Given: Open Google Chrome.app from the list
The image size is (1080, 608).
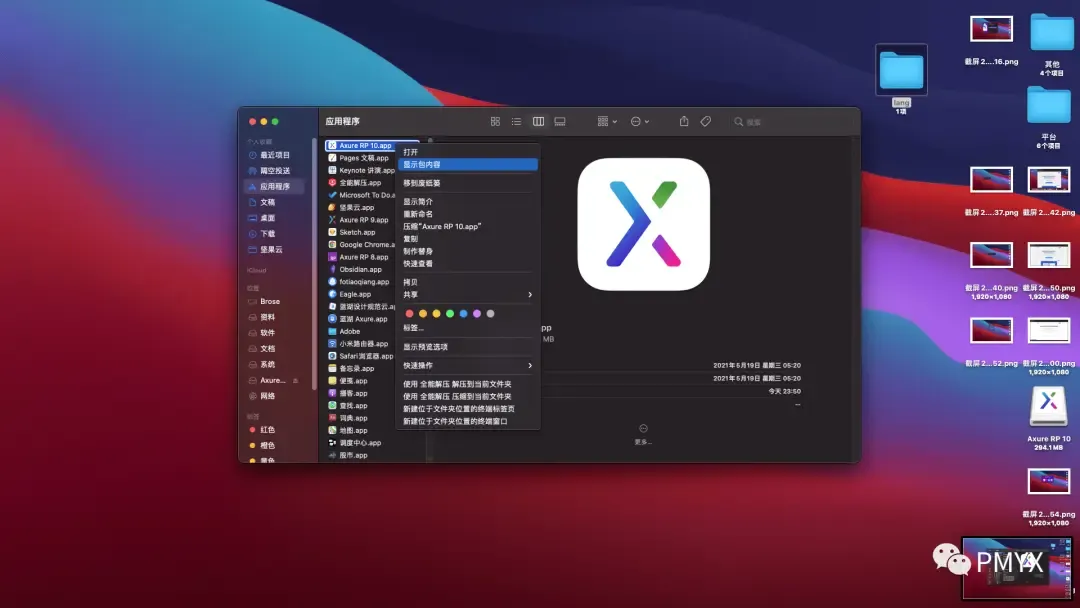Looking at the screenshot, I should (362, 244).
